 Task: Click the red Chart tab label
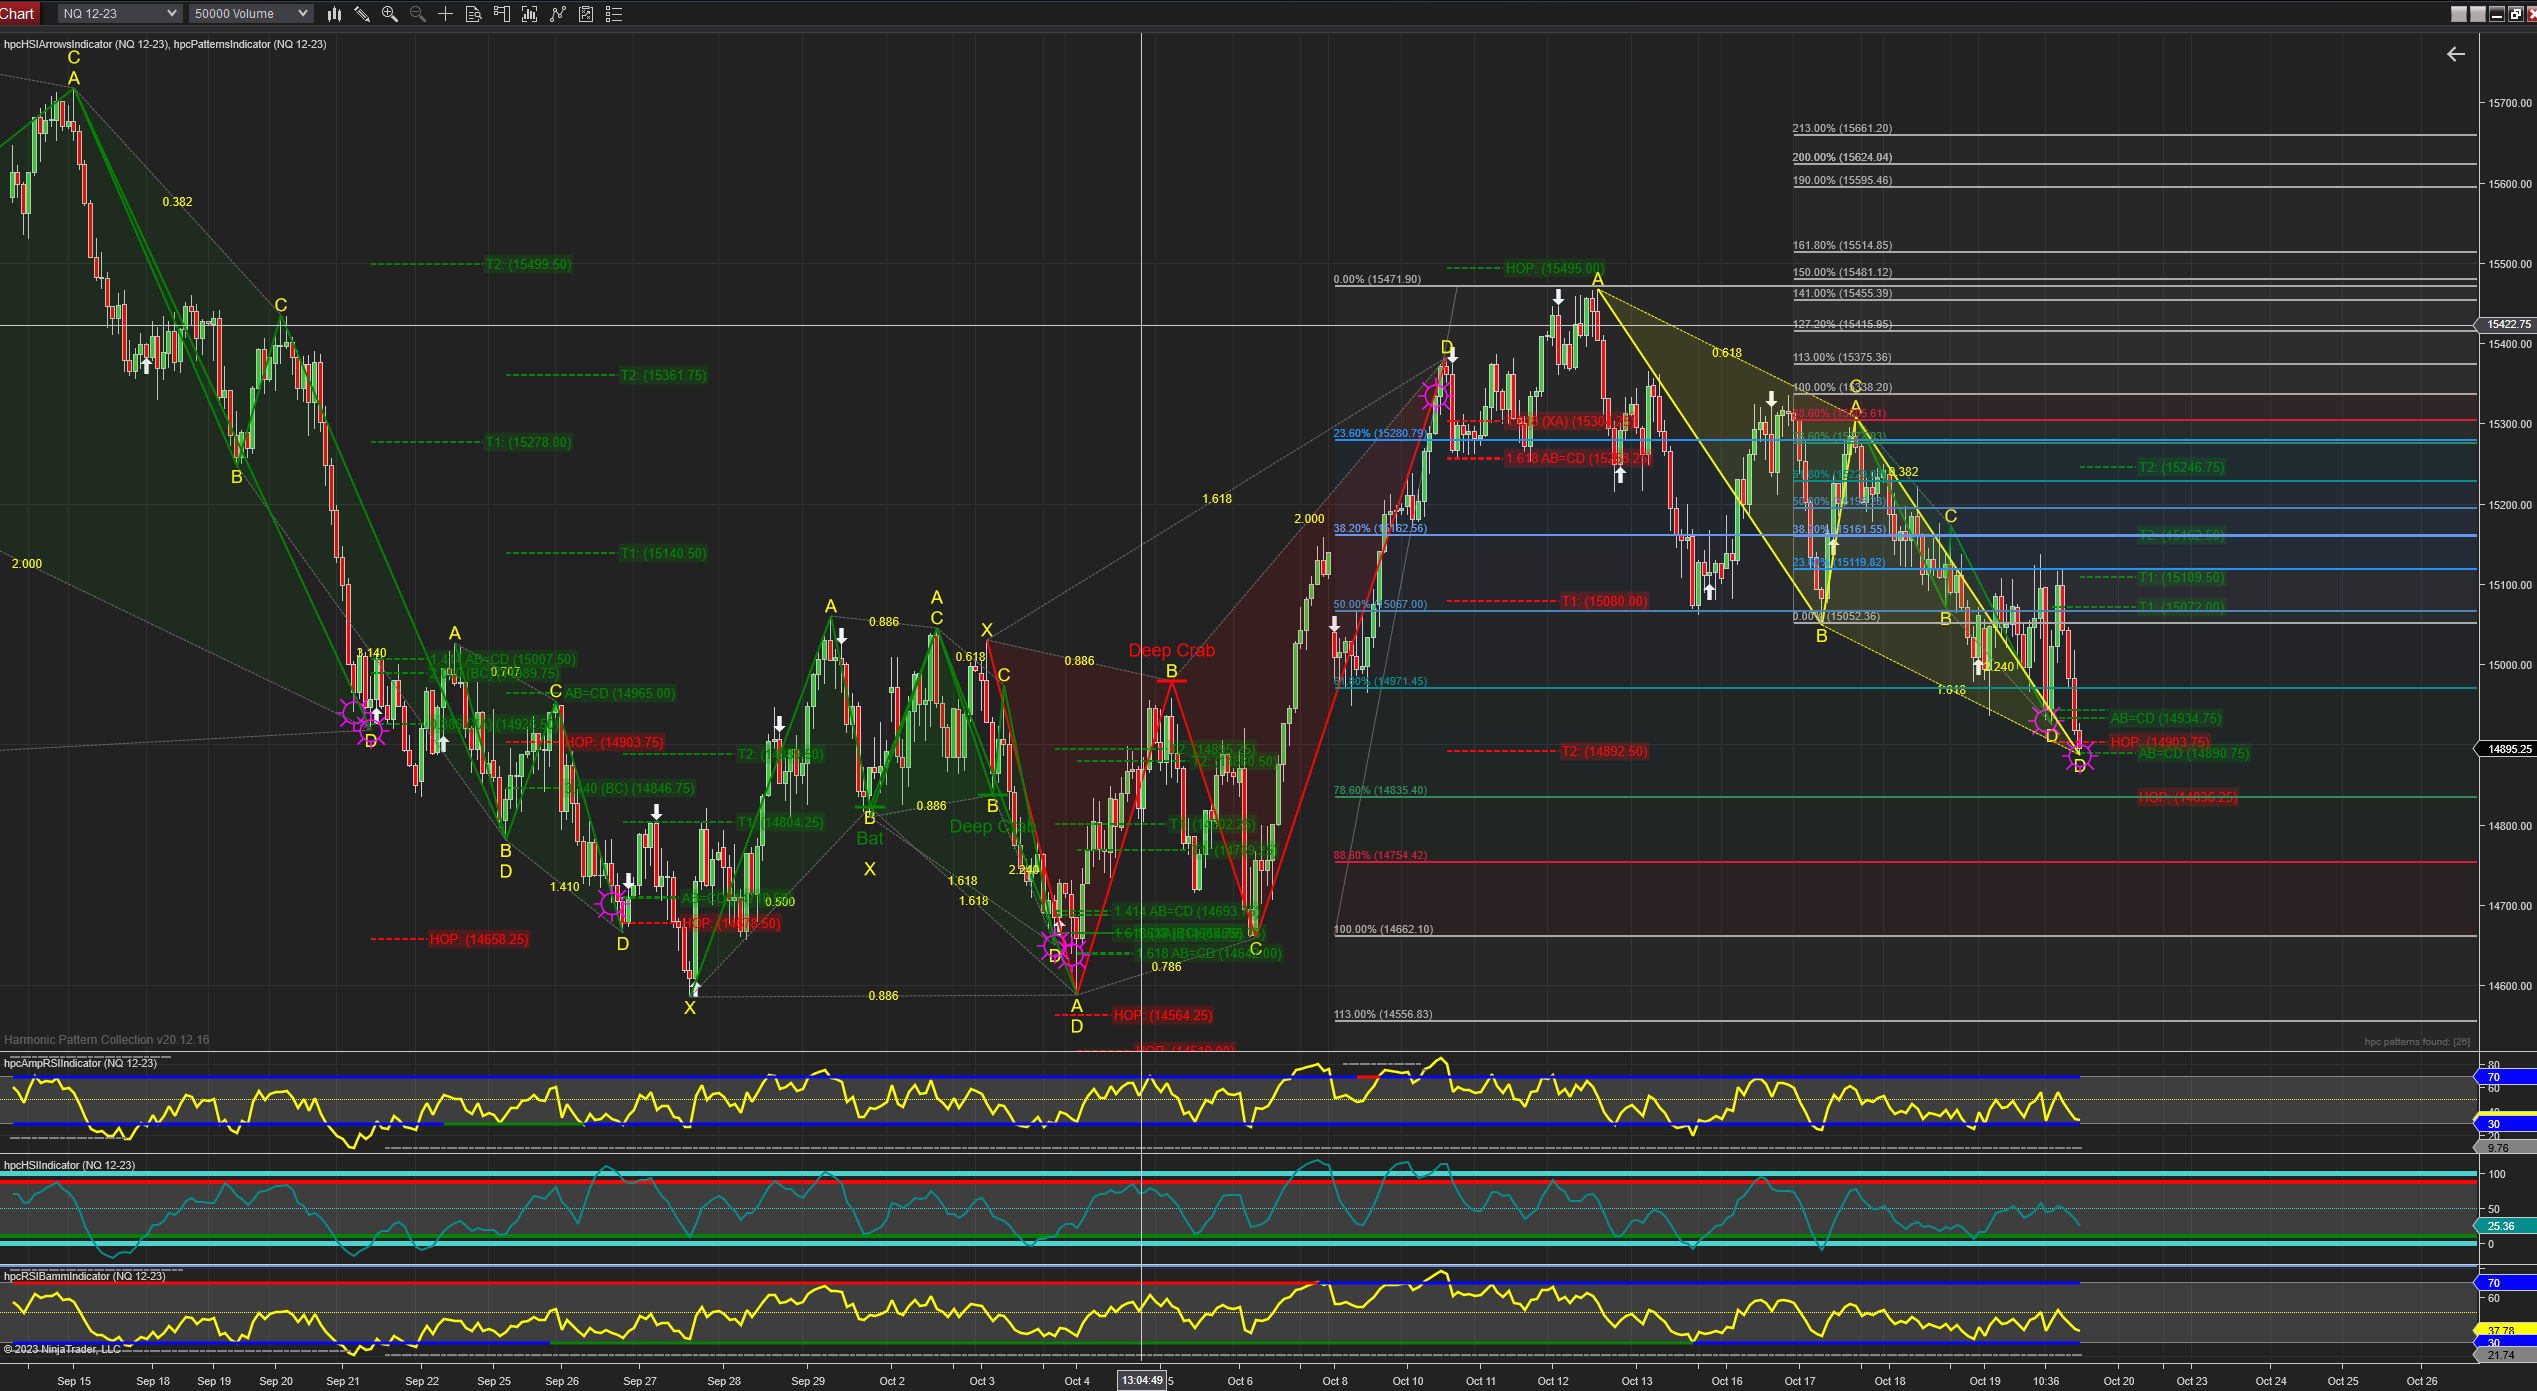18,13
